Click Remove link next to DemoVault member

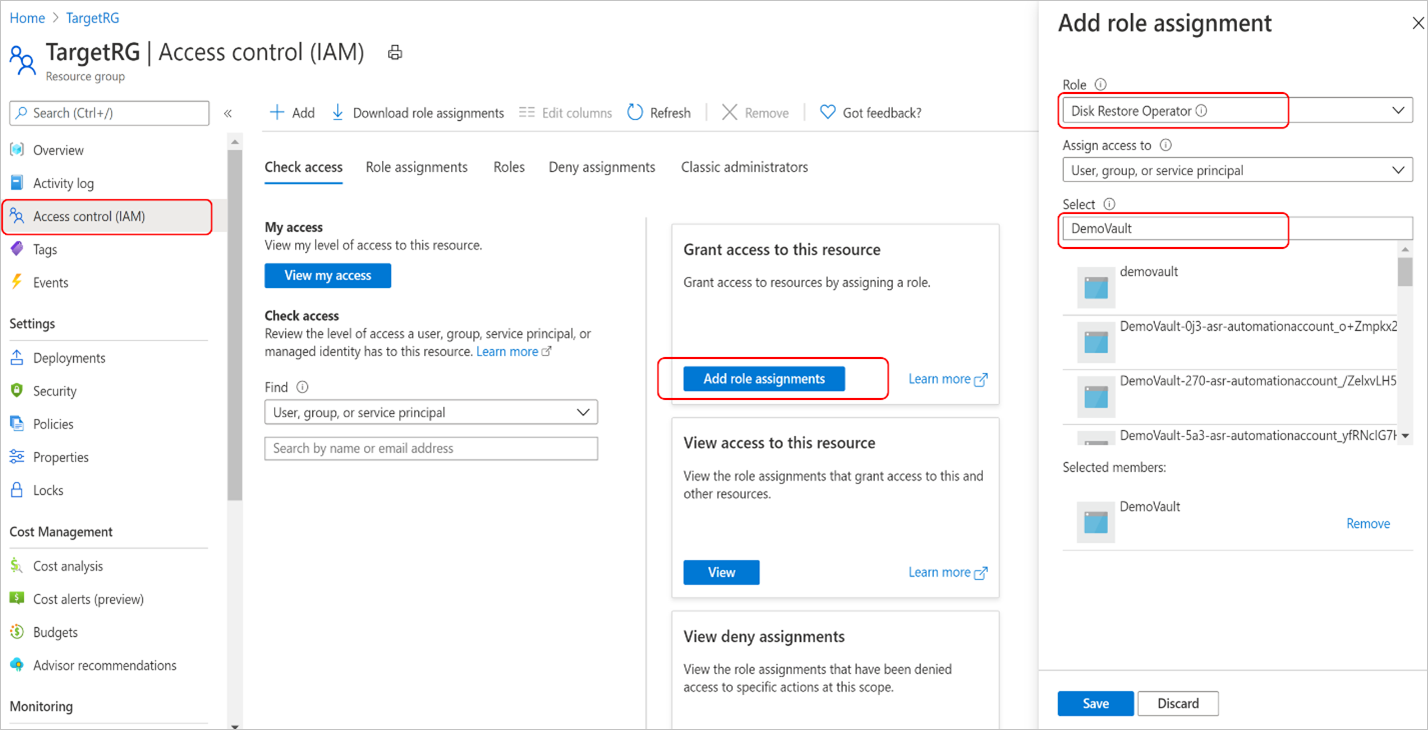tap(1368, 523)
